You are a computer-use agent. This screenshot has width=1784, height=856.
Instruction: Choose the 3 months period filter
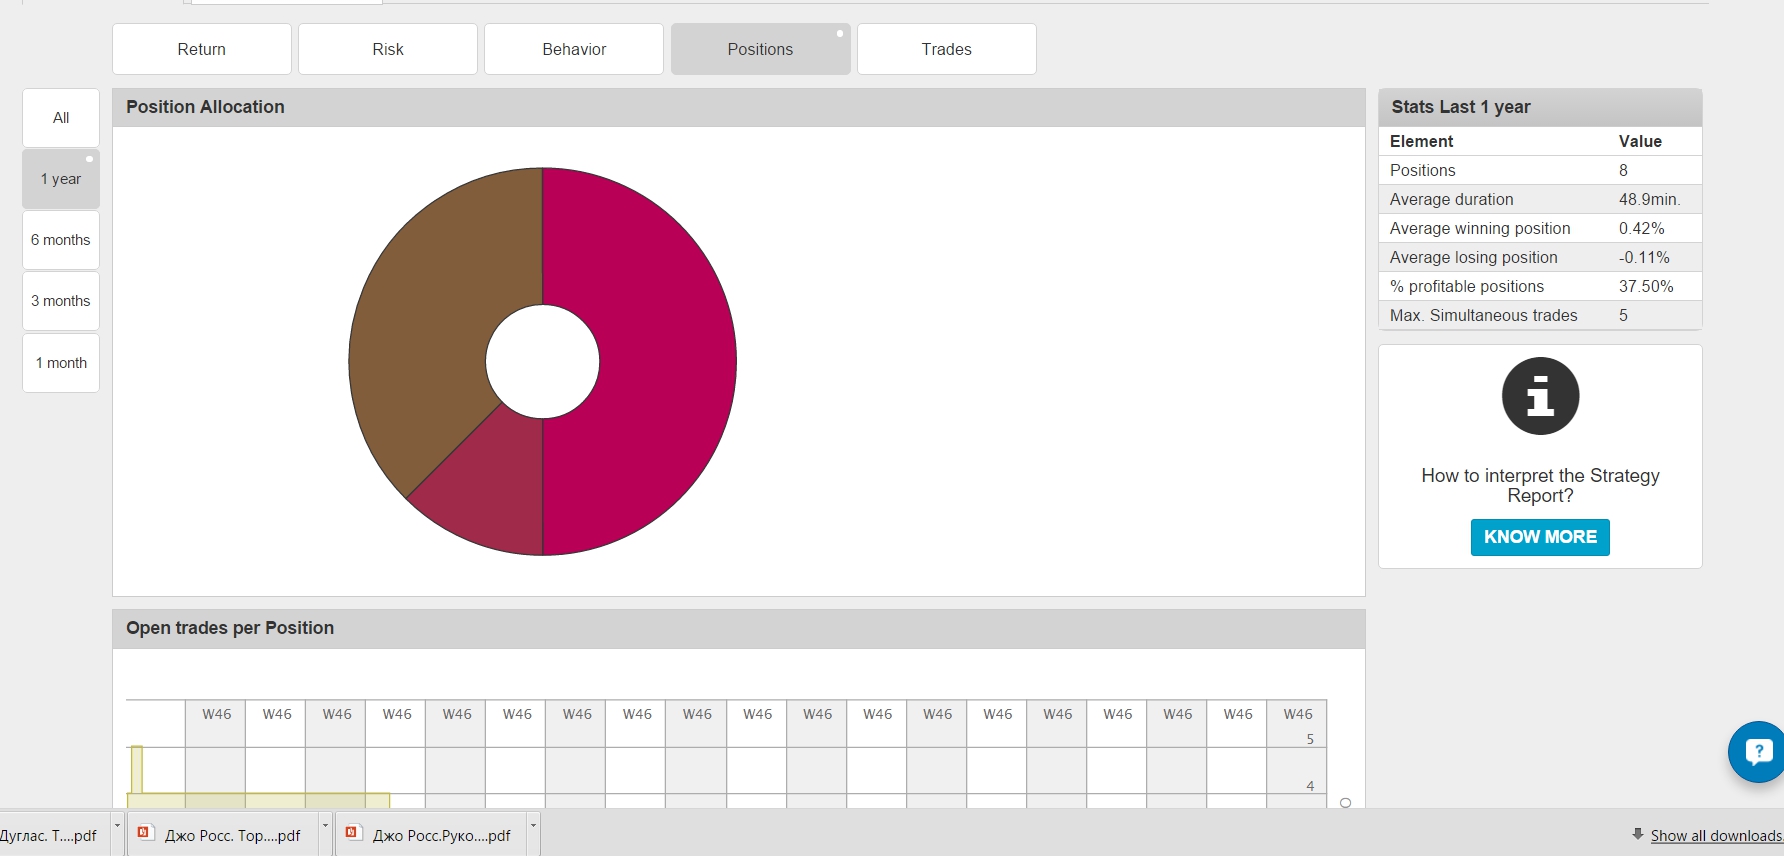[x=61, y=301]
